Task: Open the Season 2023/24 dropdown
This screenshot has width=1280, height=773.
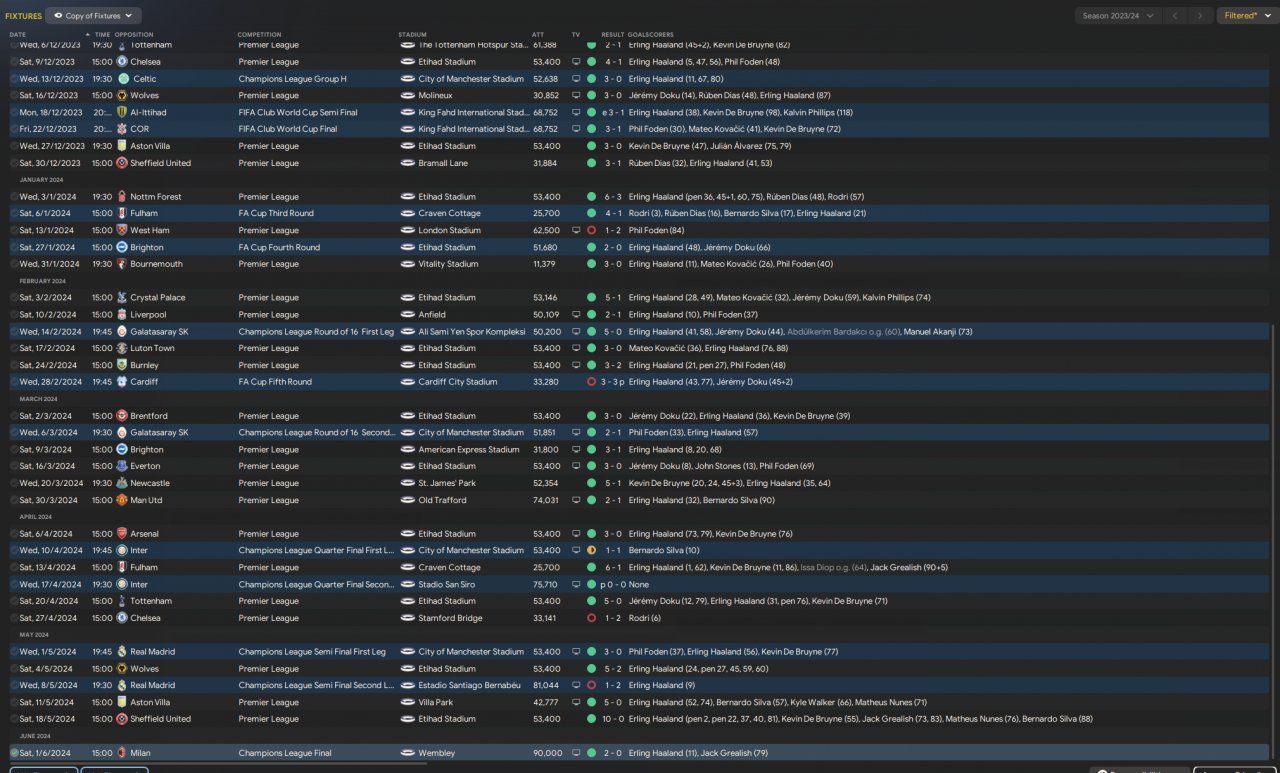Action: (1118, 16)
